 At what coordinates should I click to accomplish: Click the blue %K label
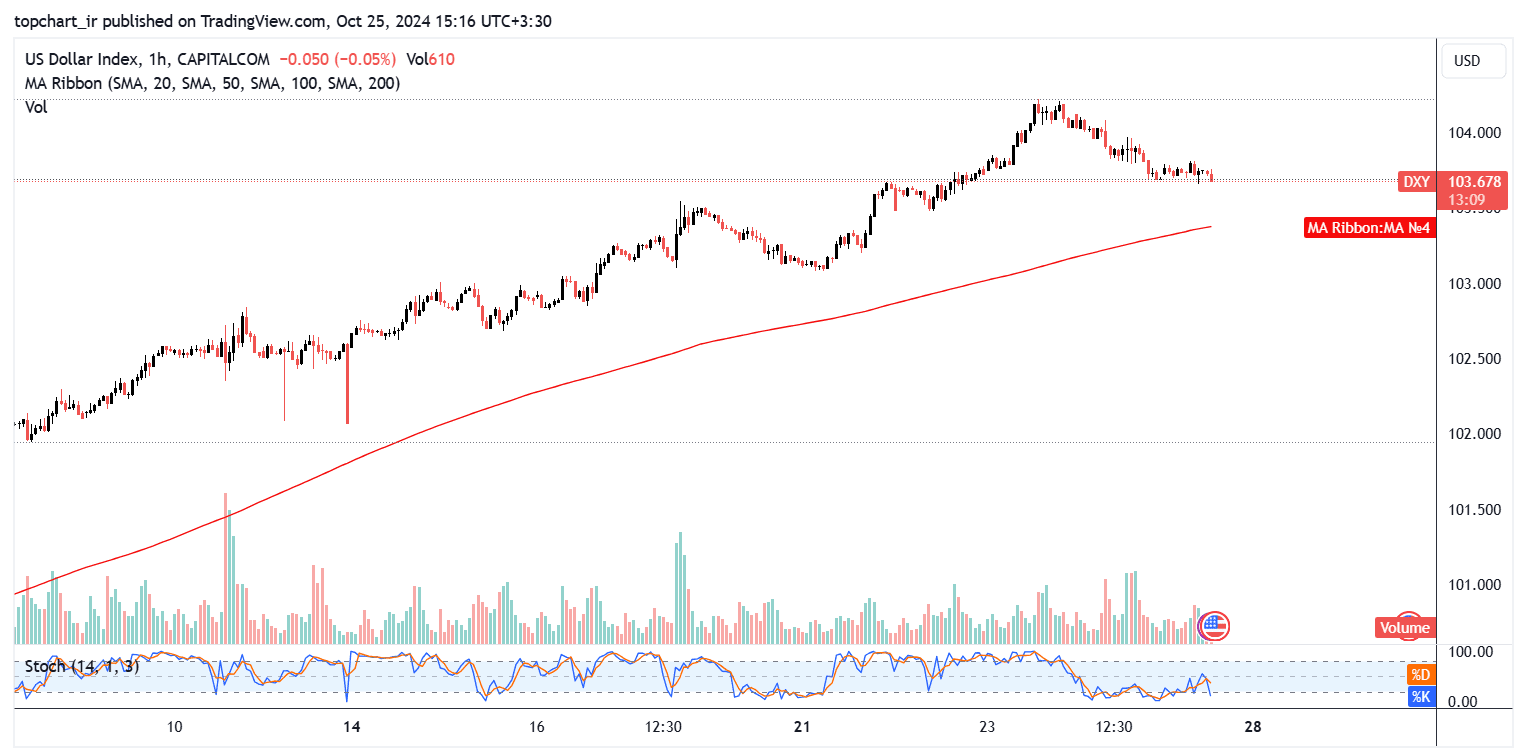(x=1420, y=696)
